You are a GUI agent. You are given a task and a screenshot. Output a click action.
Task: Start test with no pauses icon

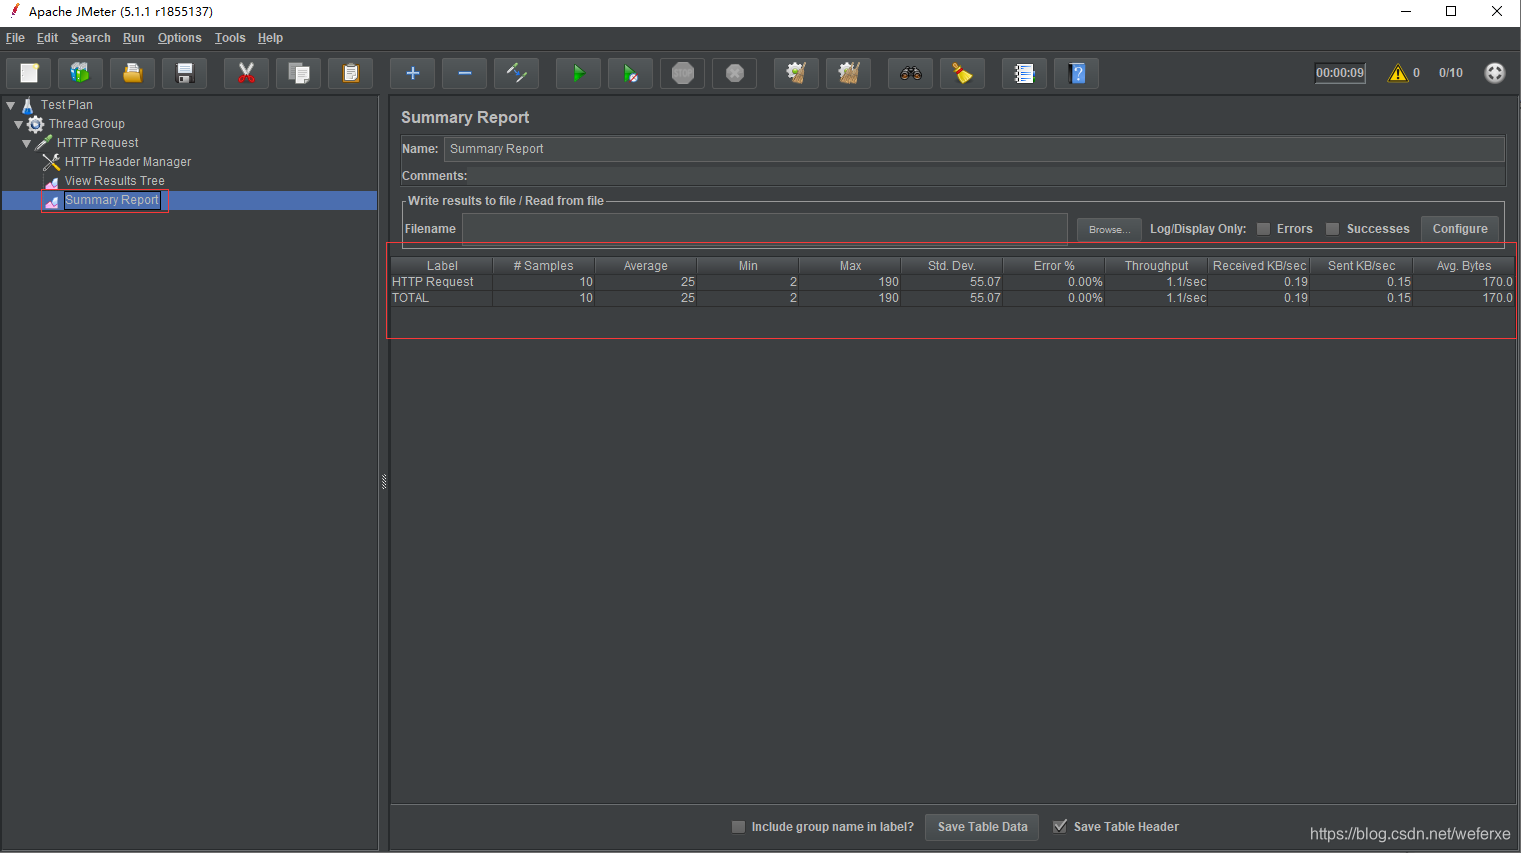point(630,73)
